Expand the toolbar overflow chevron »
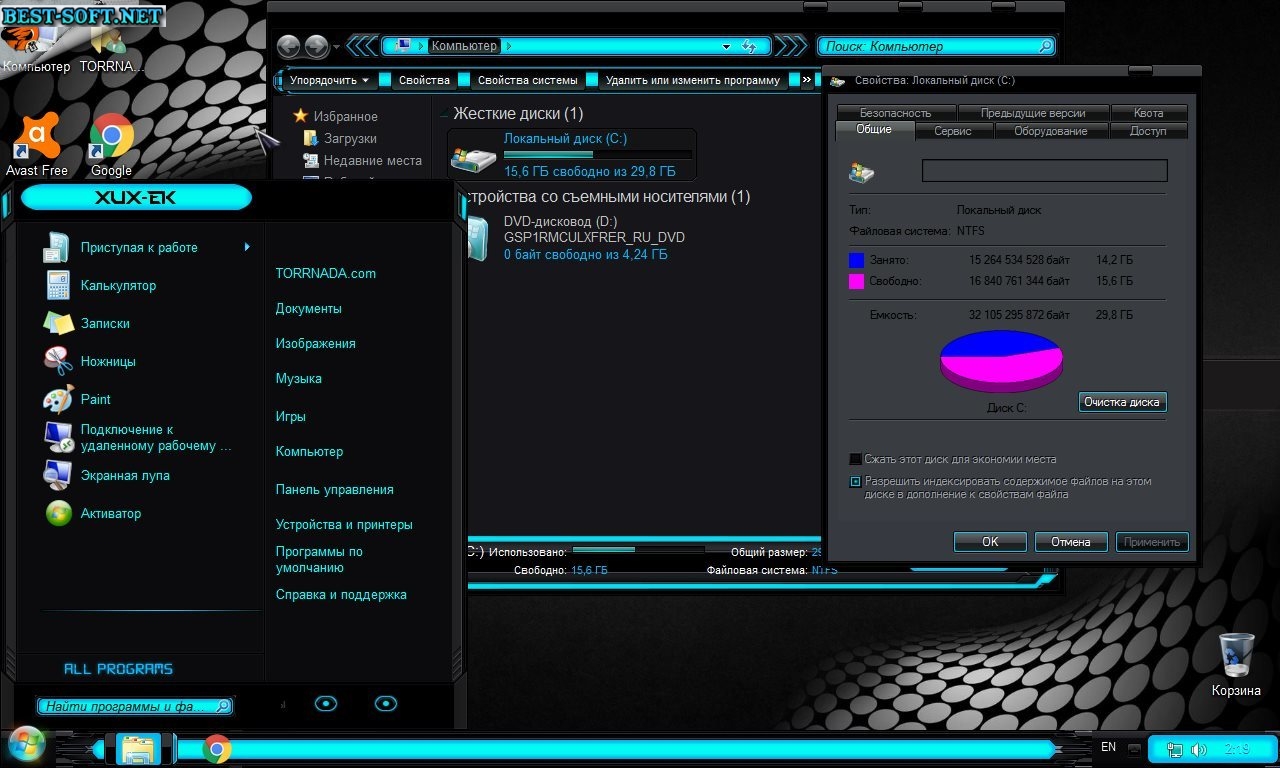 pyautogui.click(x=807, y=80)
